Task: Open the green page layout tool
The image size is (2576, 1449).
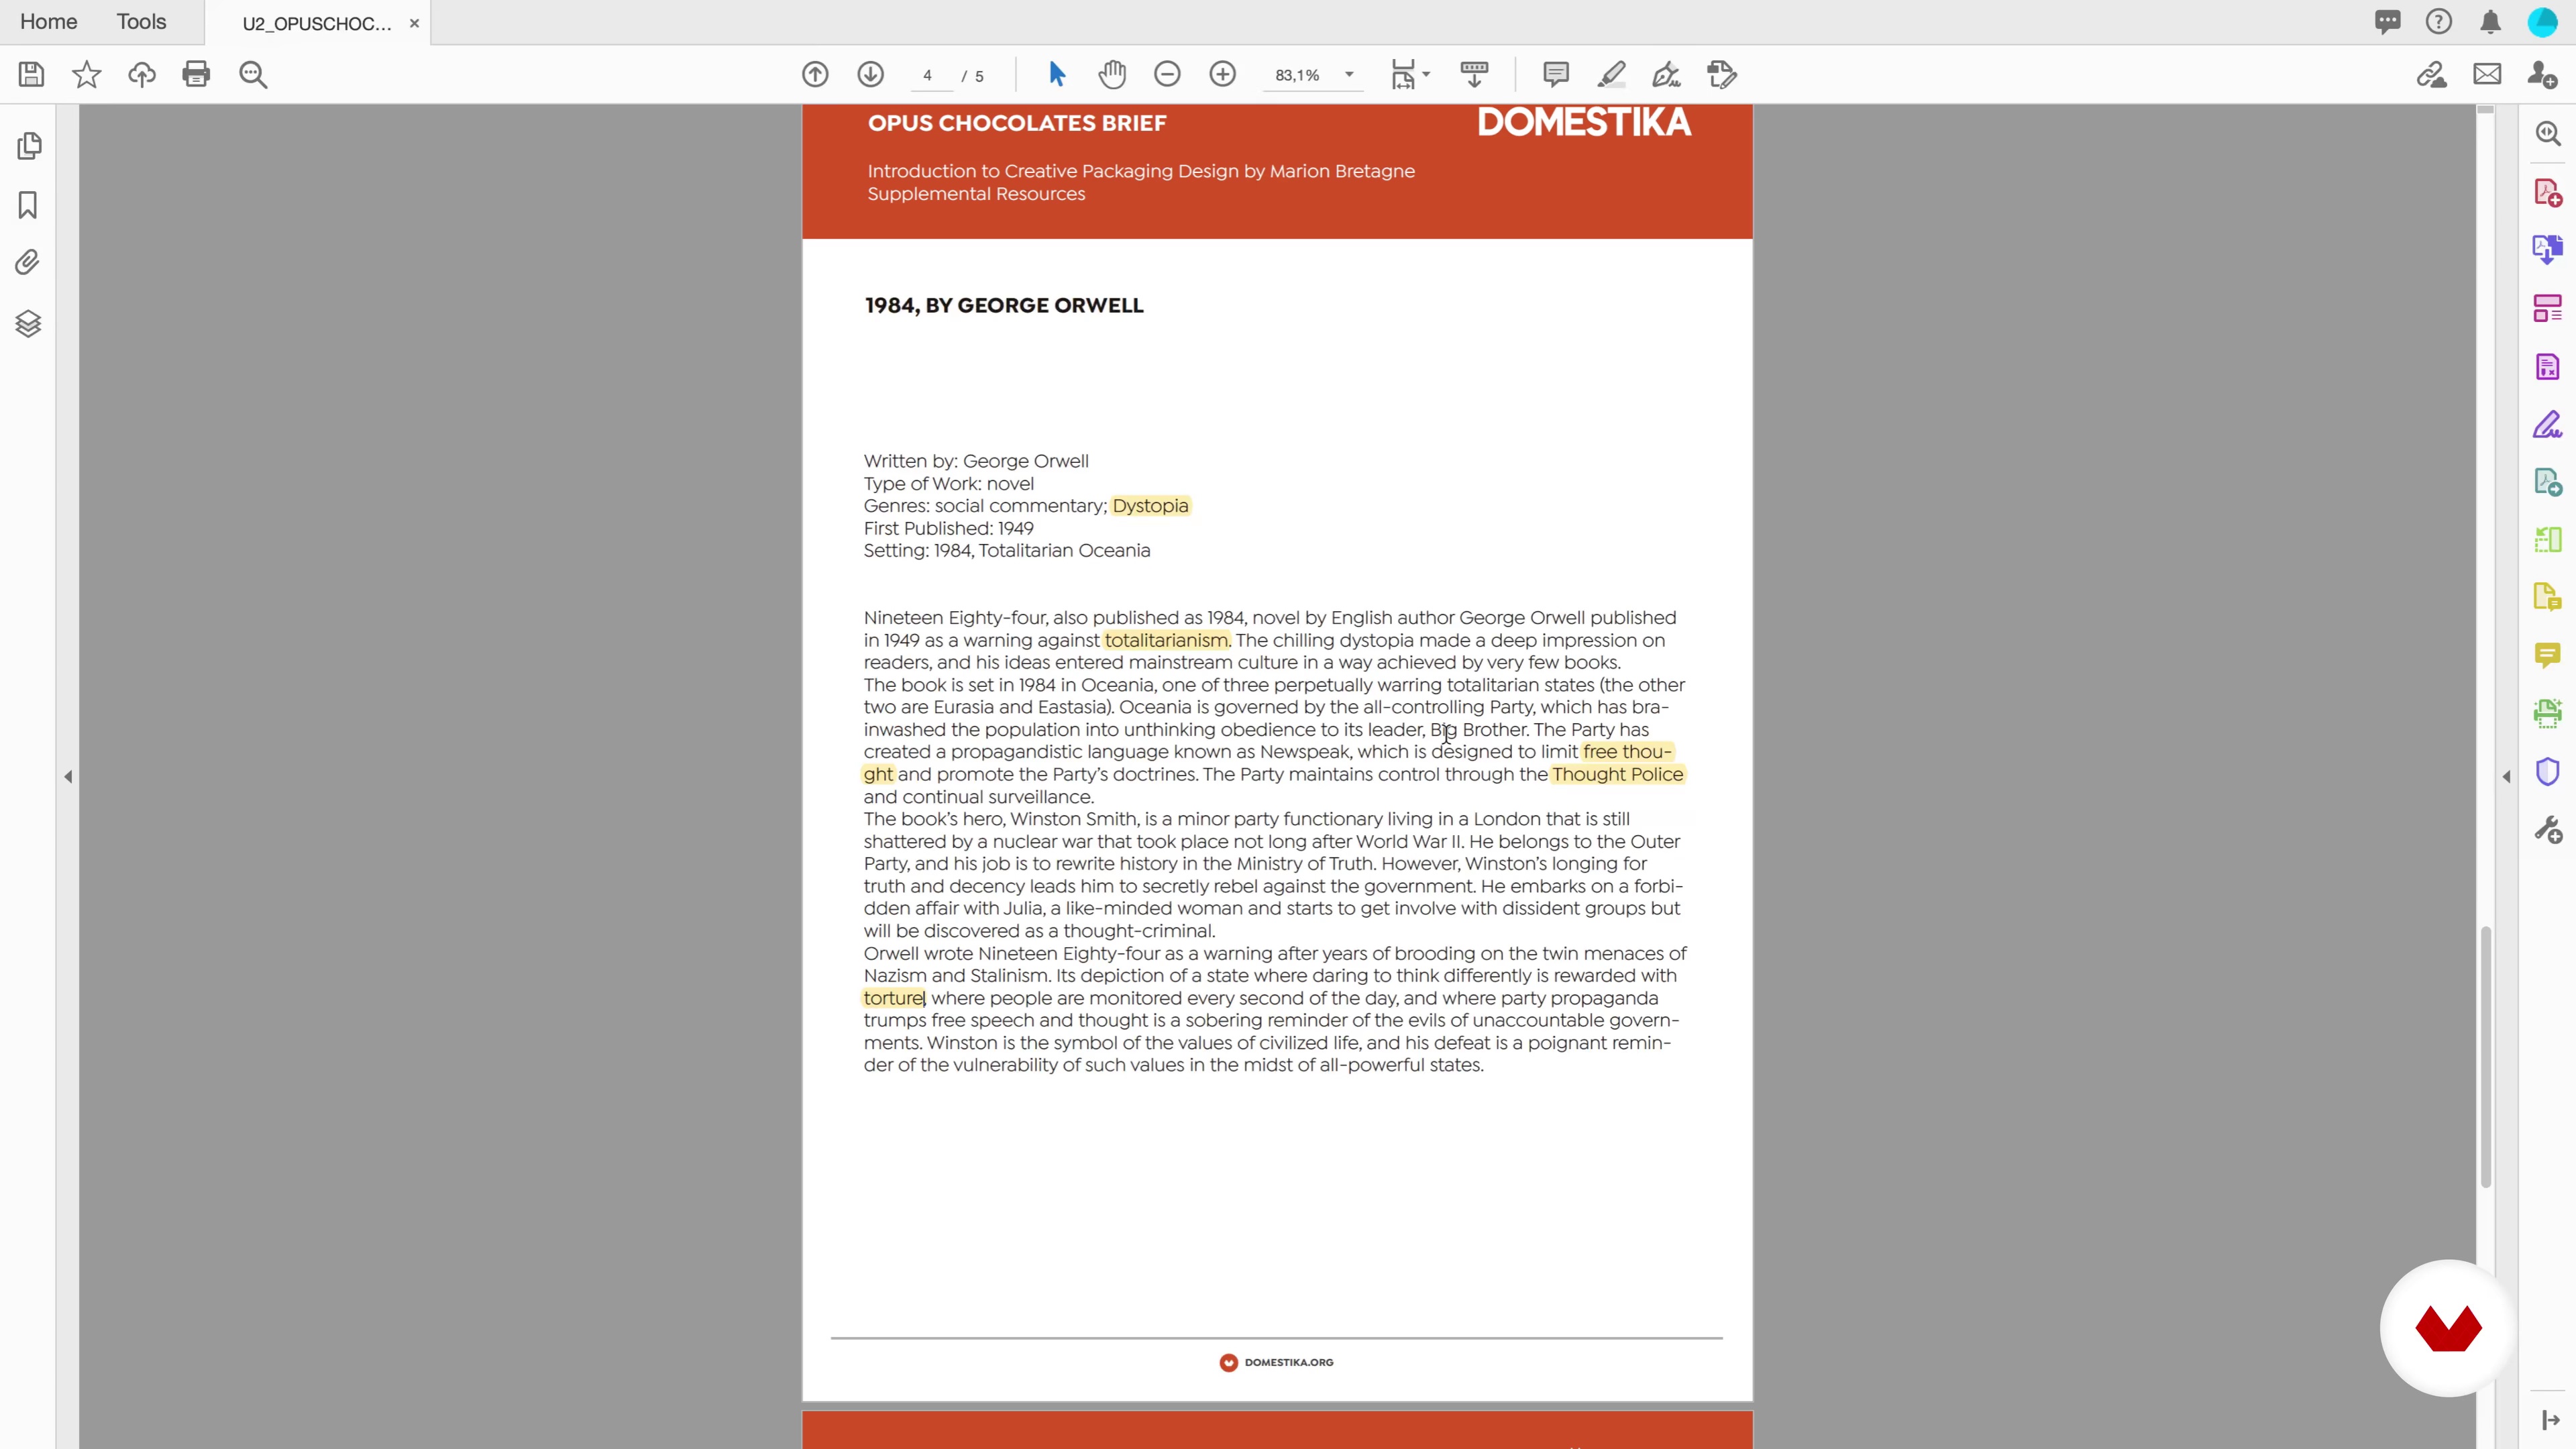Action: click(x=2548, y=540)
